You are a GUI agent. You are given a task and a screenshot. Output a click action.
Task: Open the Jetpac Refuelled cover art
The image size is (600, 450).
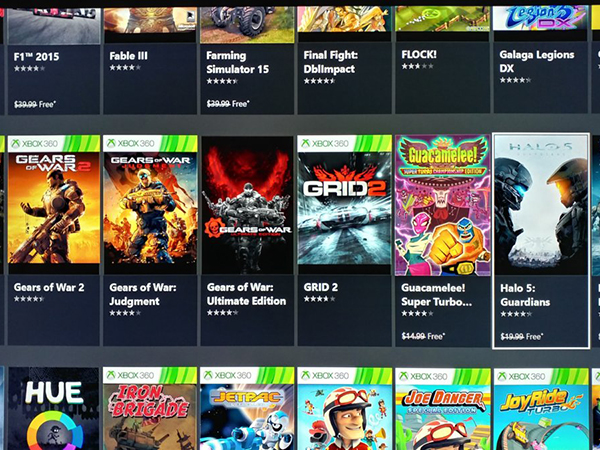[247, 409]
